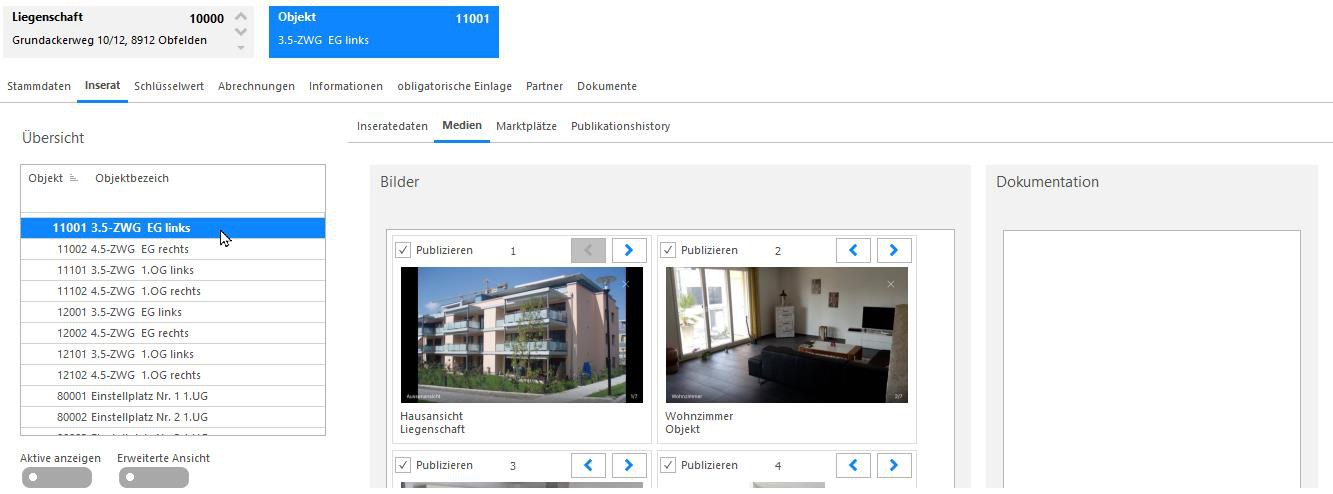Viewport: 1333px width, 494px height.
Task: Select row 11102 4.5-ZWG 1.OG rechts
Action: (173, 291)
